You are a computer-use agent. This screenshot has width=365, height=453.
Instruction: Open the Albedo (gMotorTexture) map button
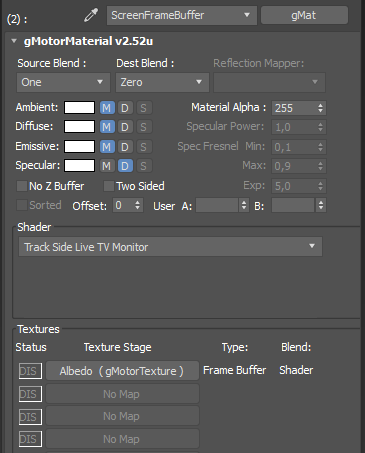pyautogui.click(x=122, y=371)
